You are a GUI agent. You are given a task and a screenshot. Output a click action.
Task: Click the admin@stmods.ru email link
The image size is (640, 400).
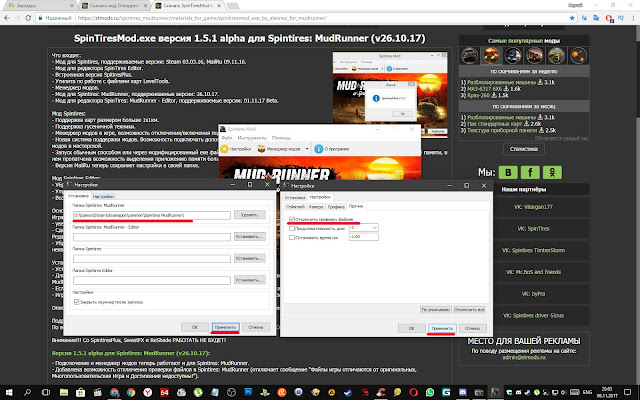pos(524,357)
